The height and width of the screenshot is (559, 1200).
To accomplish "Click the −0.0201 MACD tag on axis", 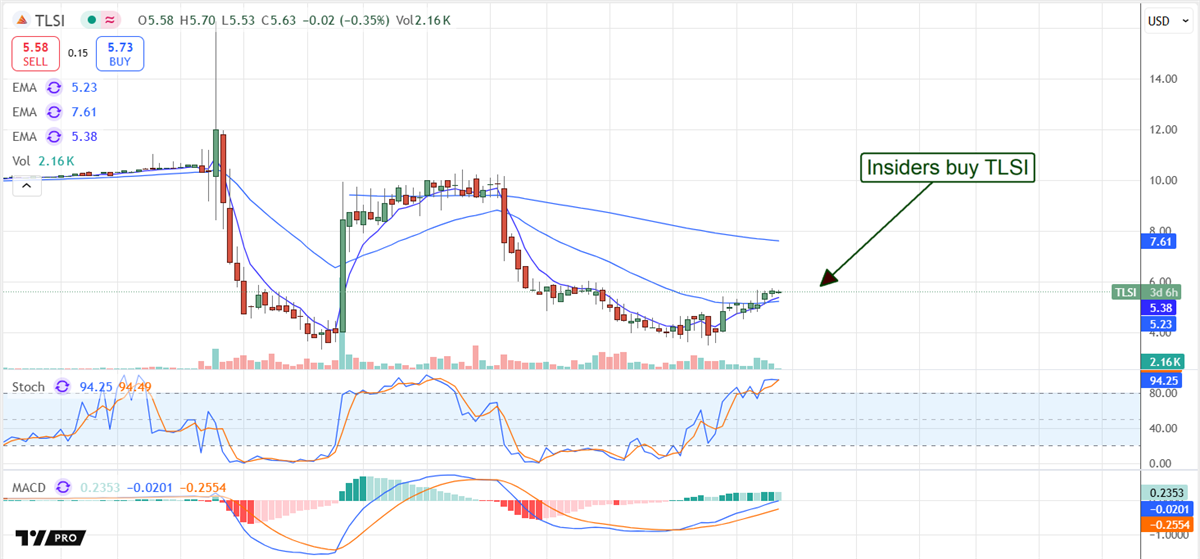I will [1165, 508].
